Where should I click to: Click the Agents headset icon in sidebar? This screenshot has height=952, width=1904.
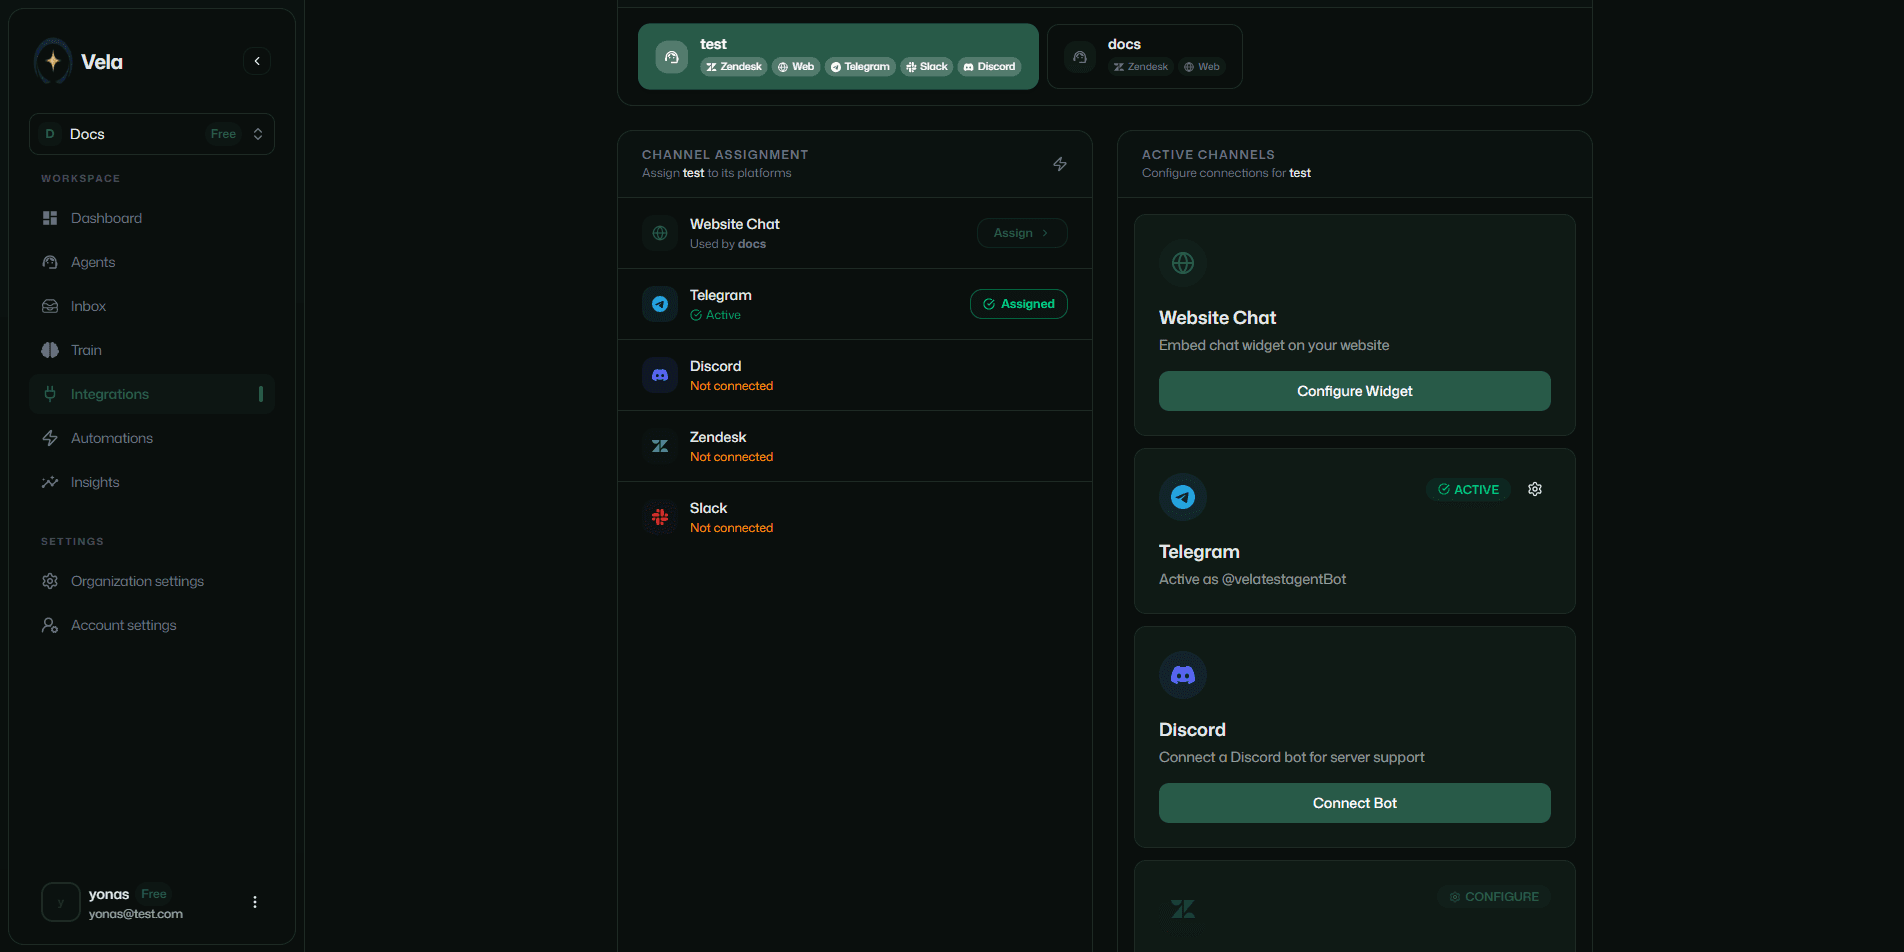click(x=50, y=262)
